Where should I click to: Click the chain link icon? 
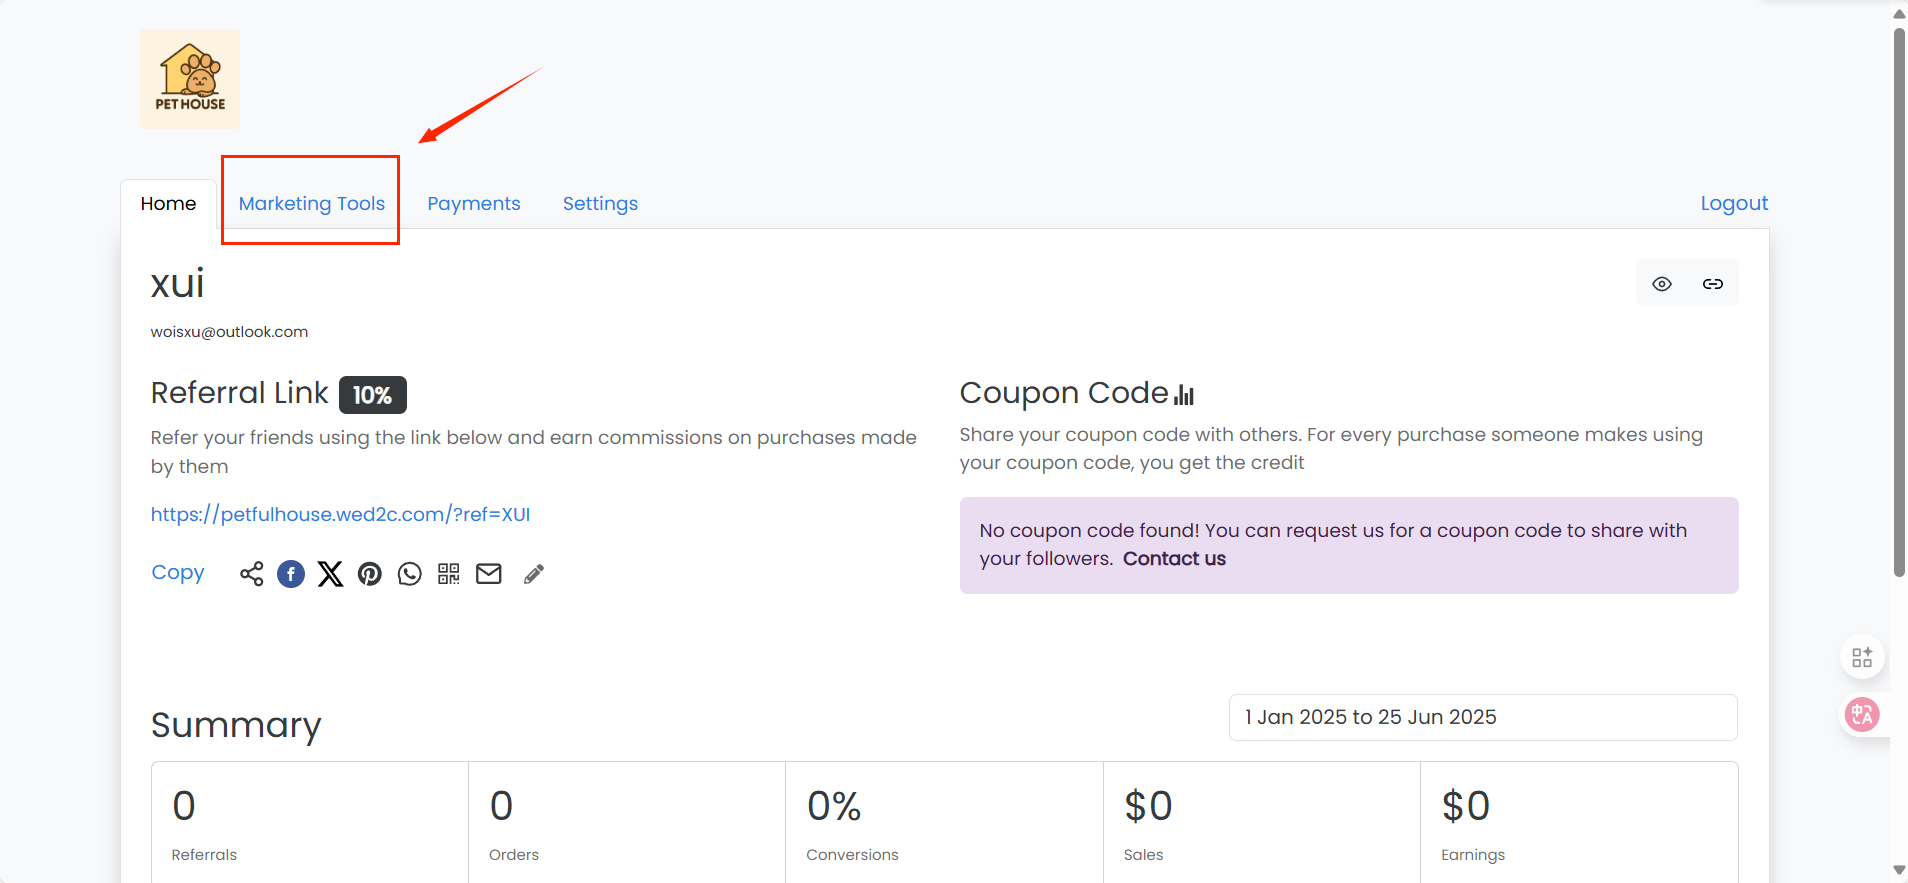point(1713,284)
